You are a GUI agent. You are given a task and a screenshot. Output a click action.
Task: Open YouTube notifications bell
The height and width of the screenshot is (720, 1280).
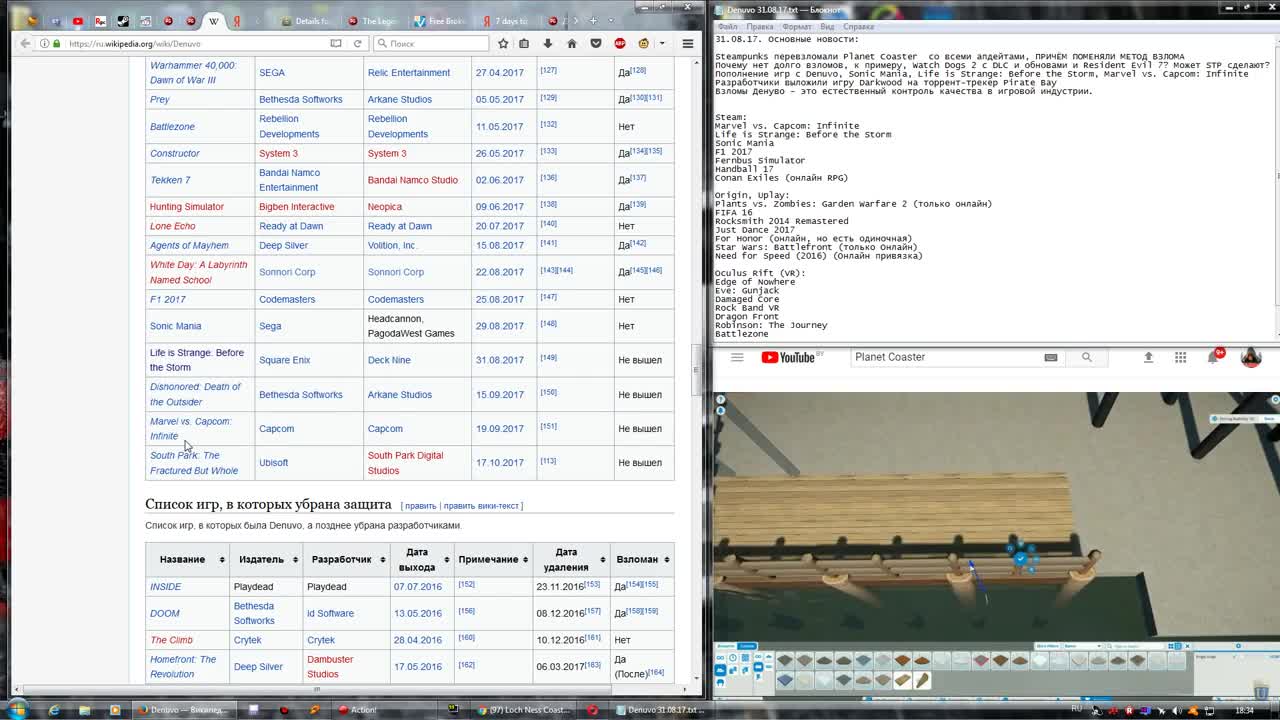(x=1215, y=356)
